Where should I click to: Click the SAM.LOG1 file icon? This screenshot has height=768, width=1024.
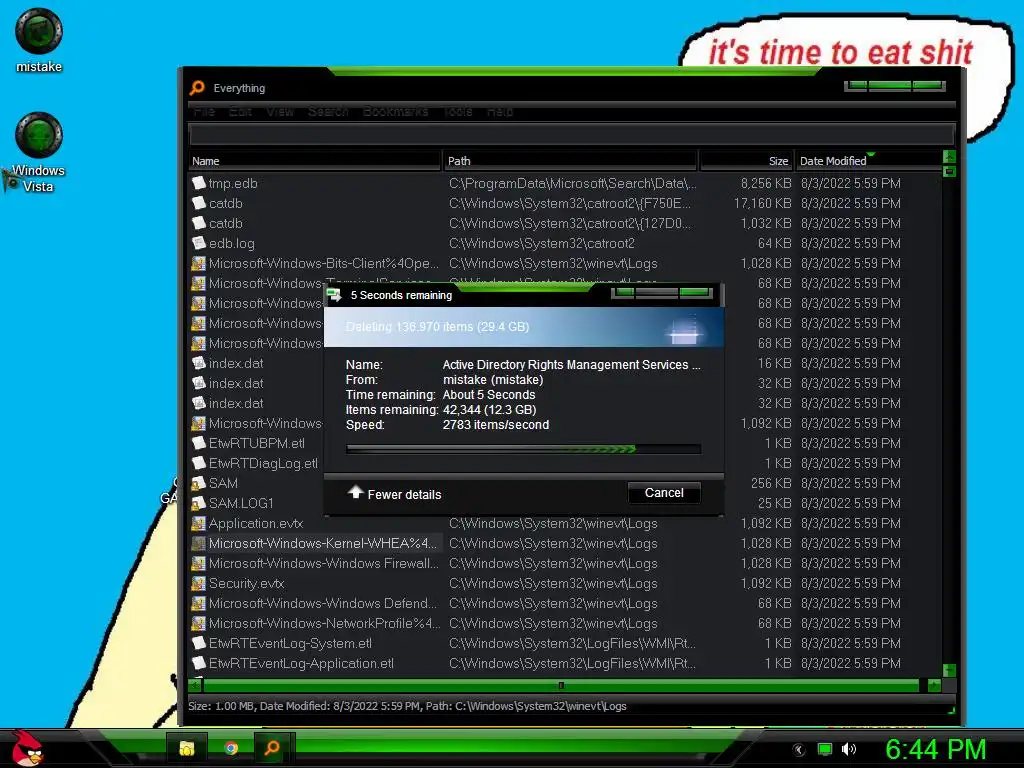pos(199,503)
